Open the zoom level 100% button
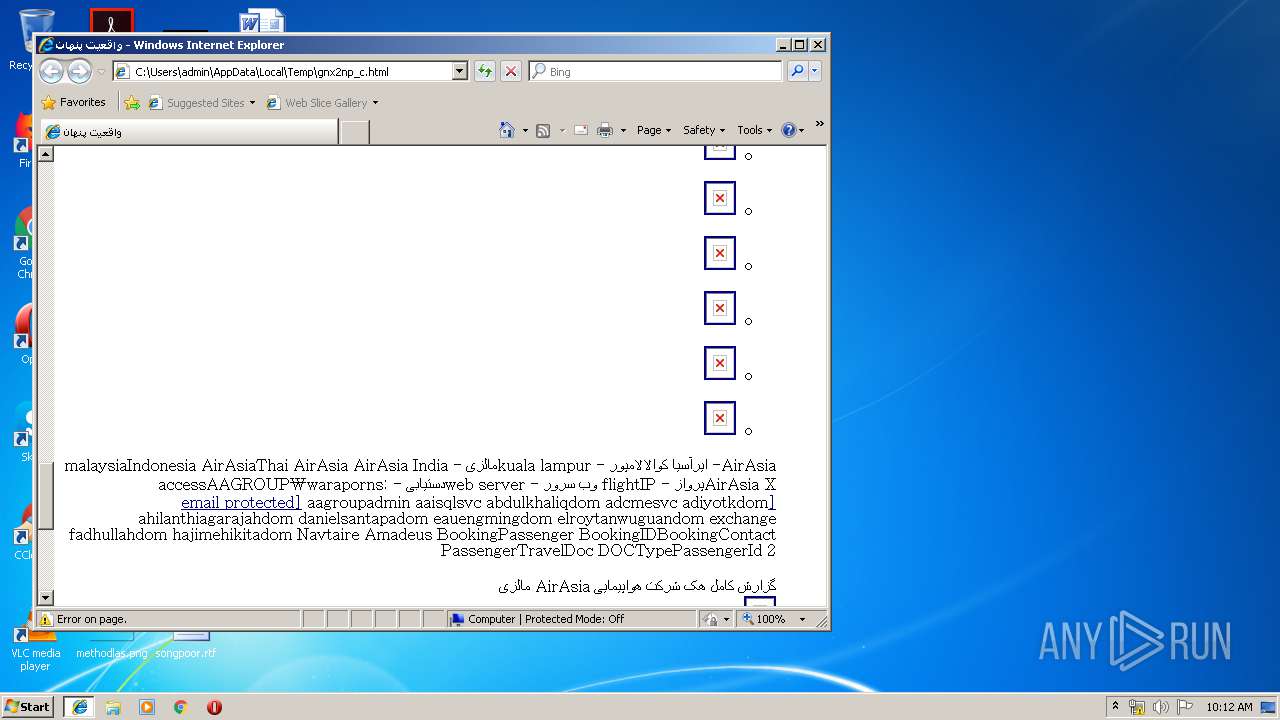The height and width of the screenshot is (720, 1280). click(x=764, y=619)
